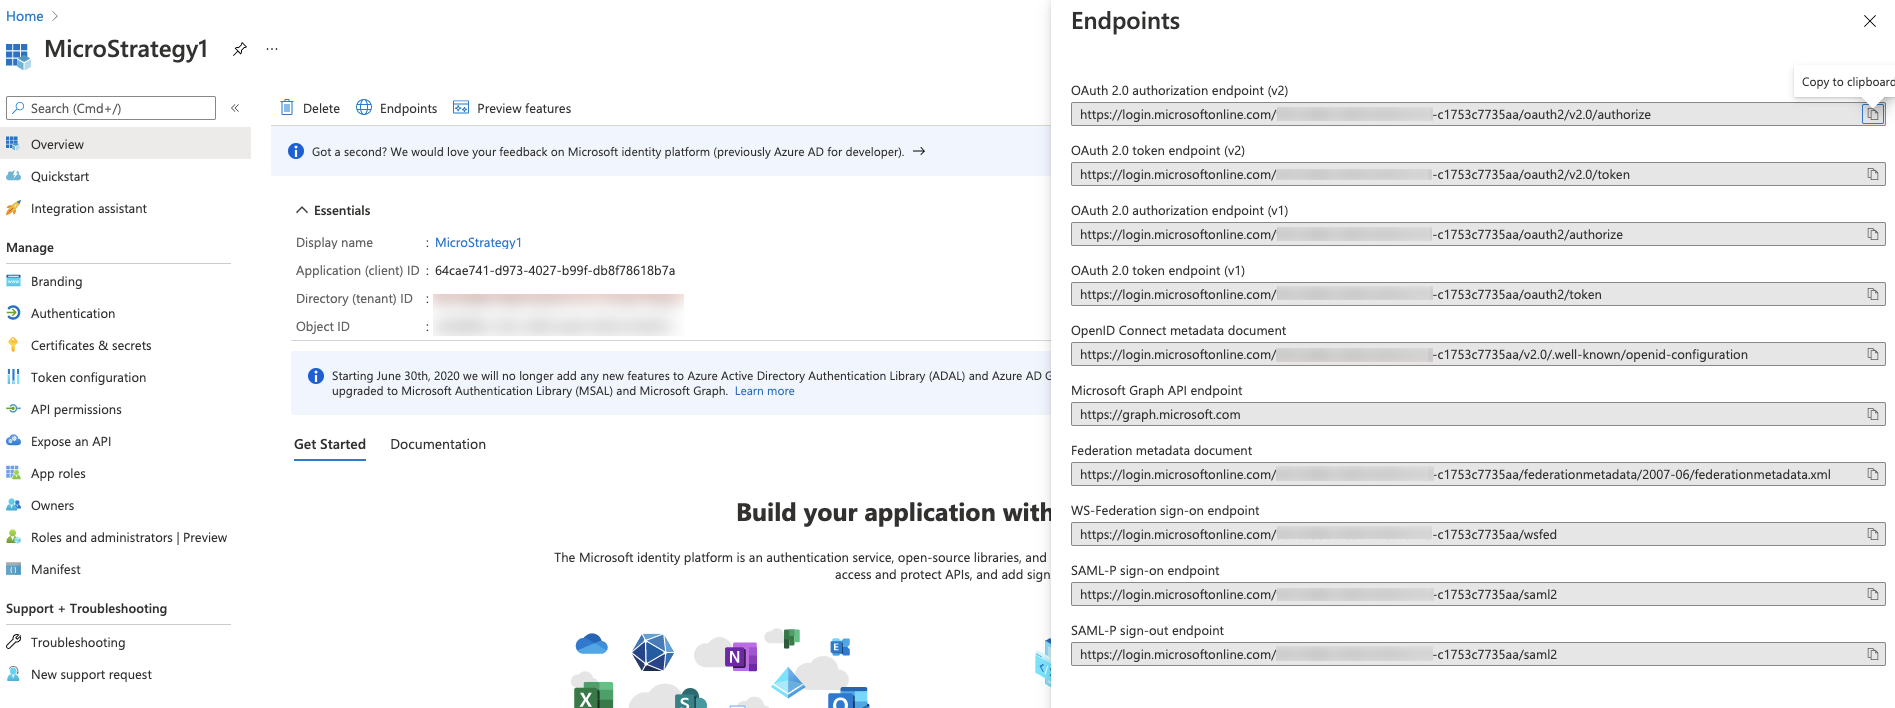Select the Get Started tab
The height and width of the screenshot is (708, 1895).
[329, 445]
